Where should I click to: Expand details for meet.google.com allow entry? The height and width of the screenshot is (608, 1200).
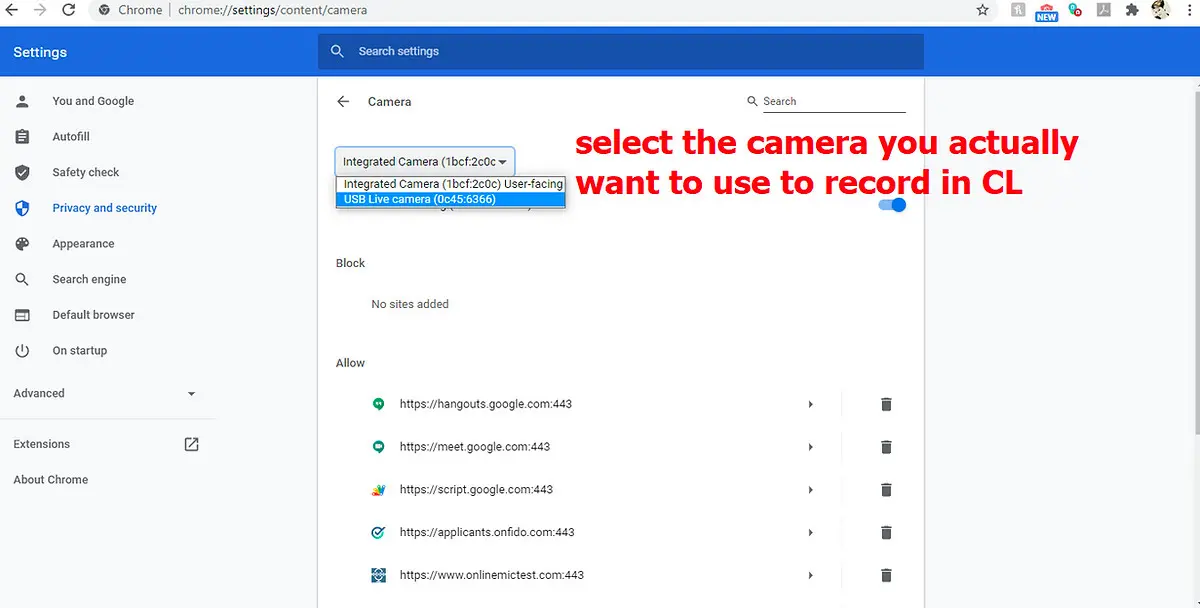(810, 447)
